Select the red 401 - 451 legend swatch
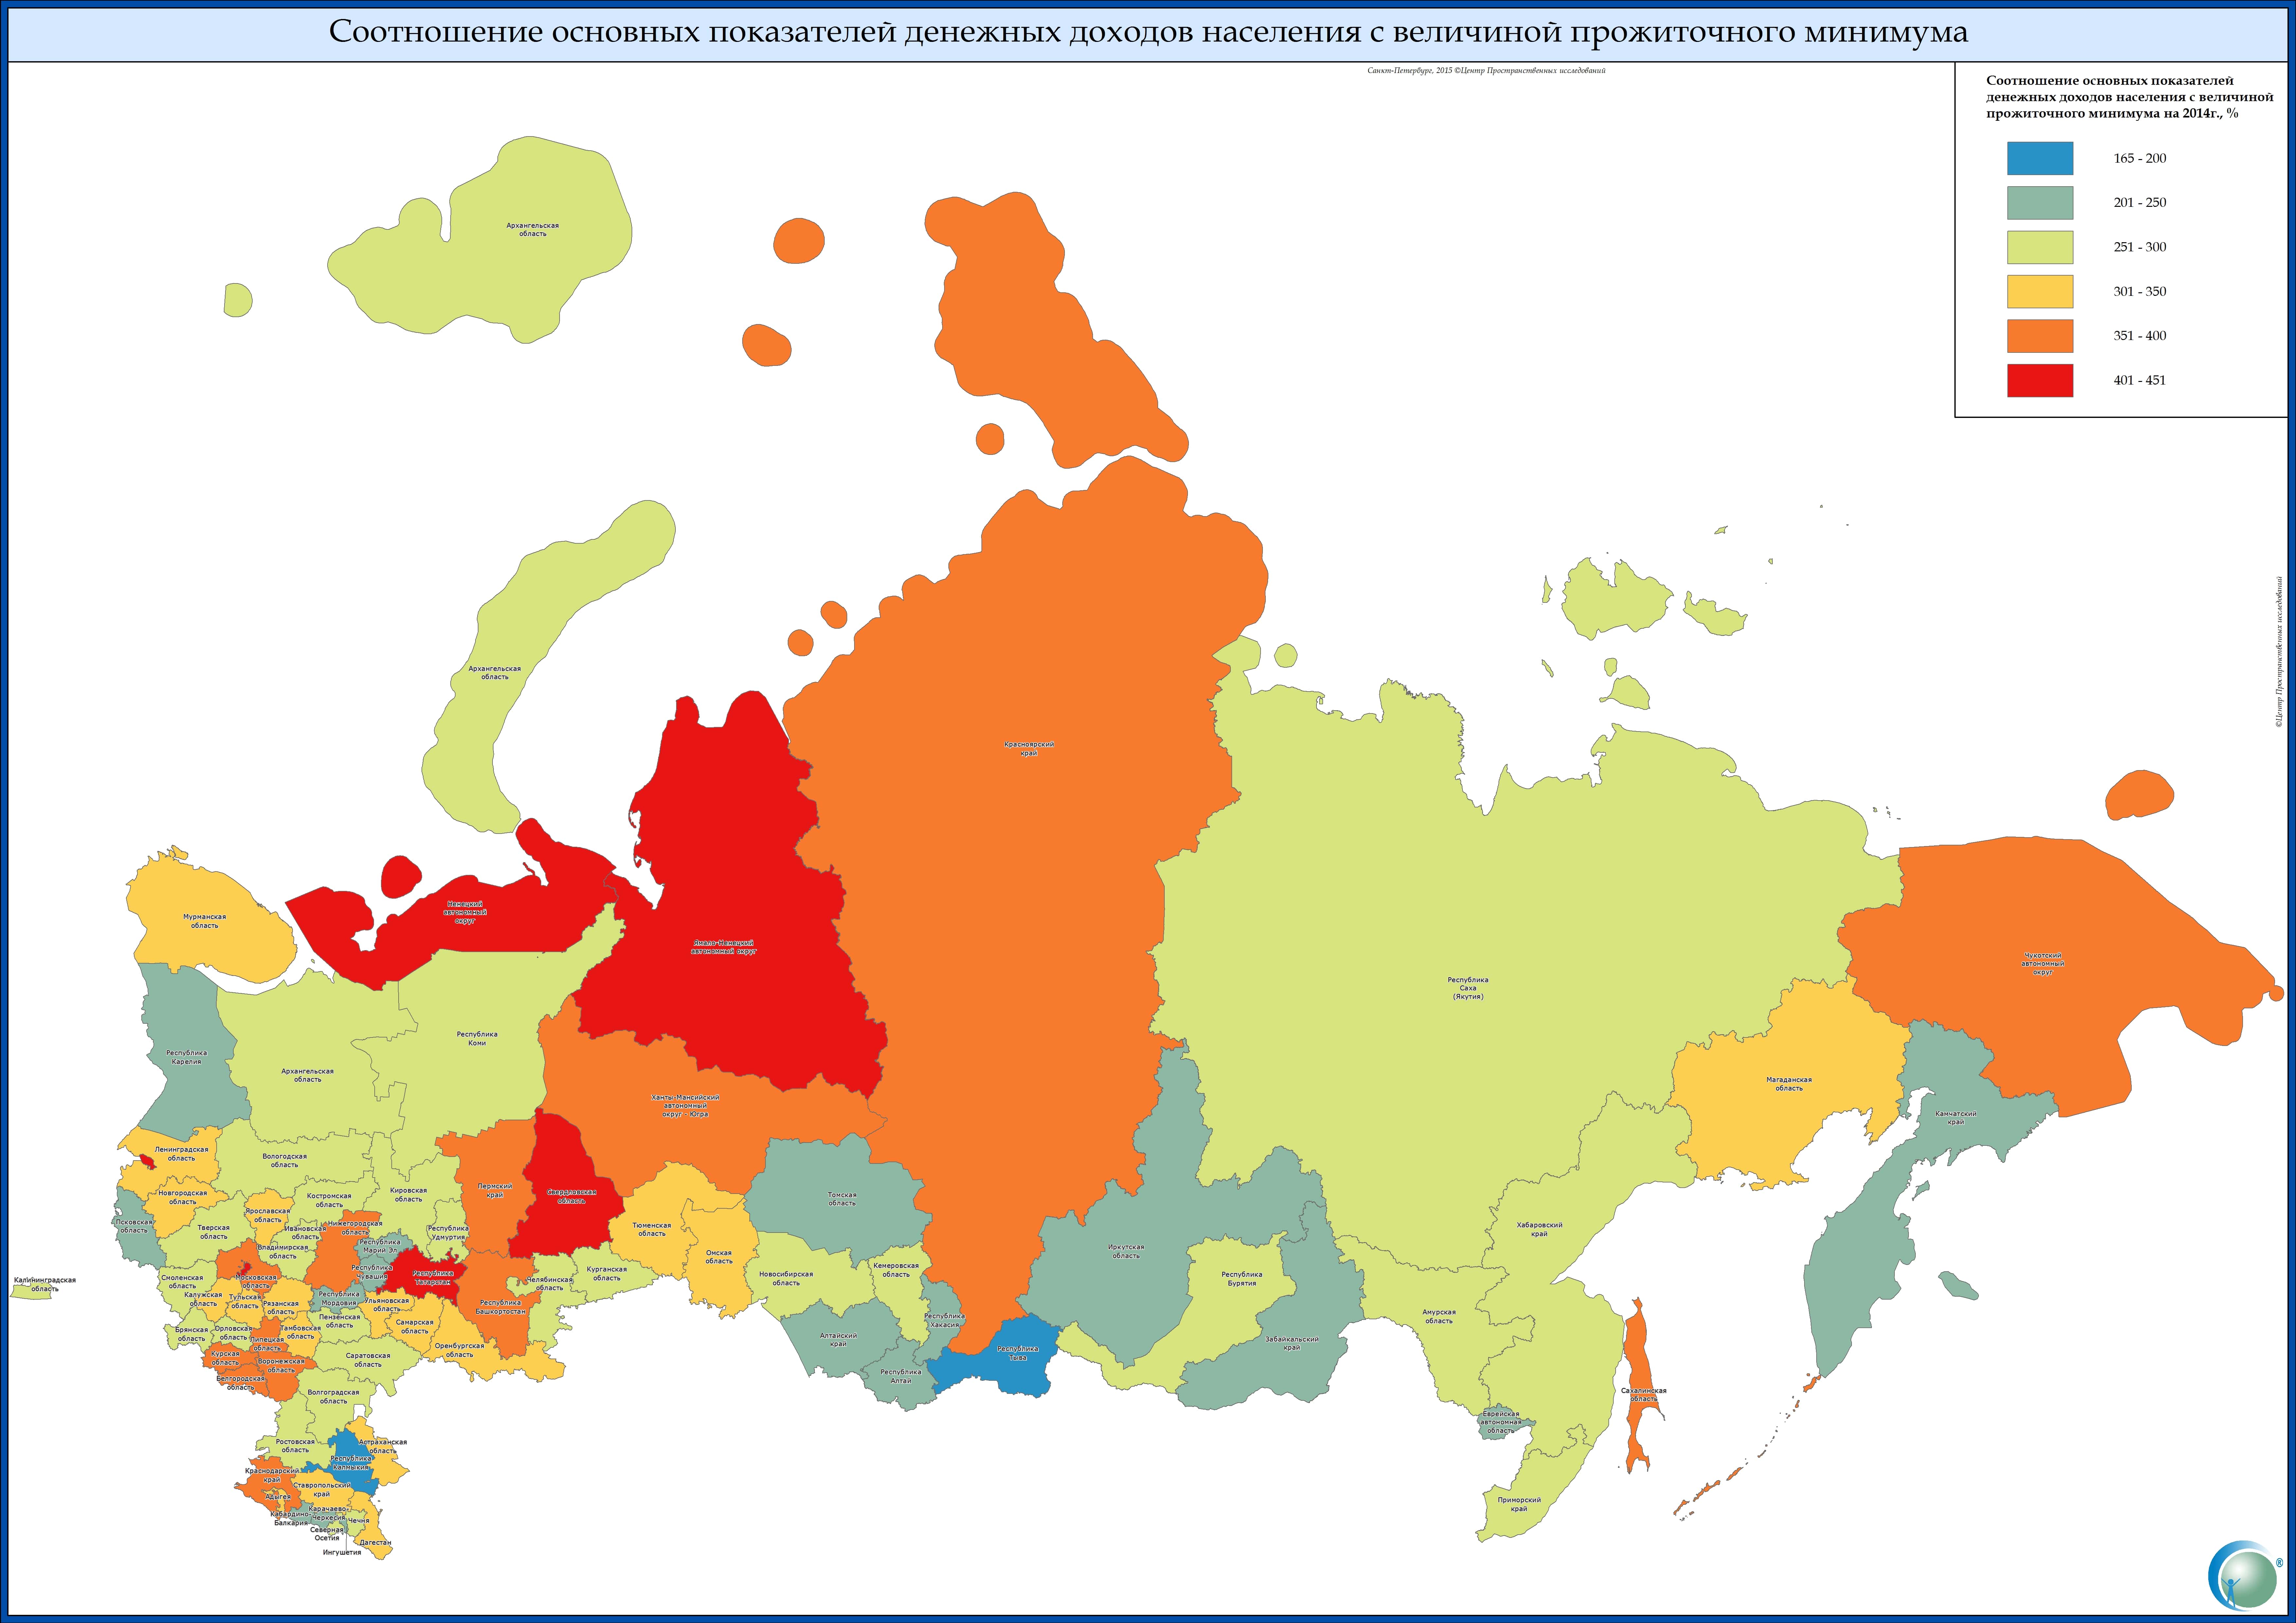 2040,380
